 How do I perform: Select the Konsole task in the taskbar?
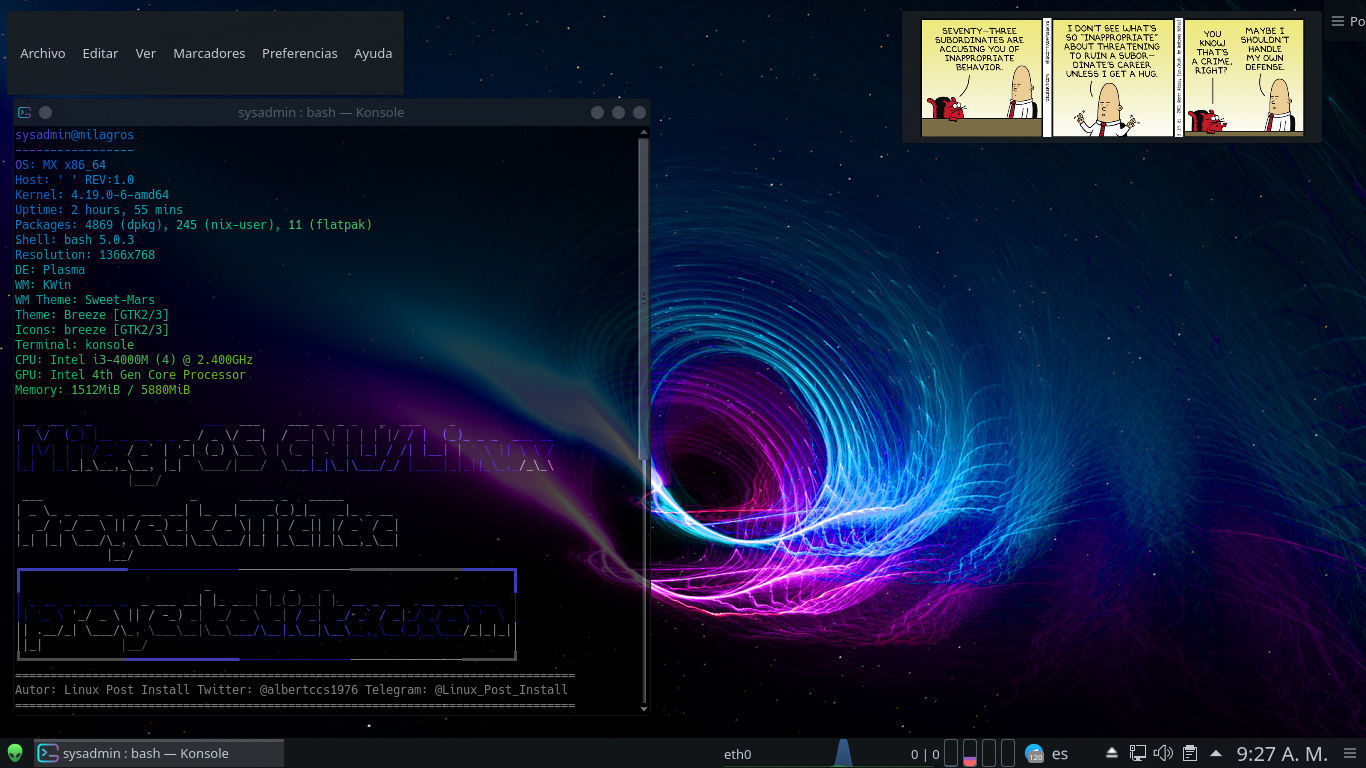pyautogui.click(x=159, y=753)
